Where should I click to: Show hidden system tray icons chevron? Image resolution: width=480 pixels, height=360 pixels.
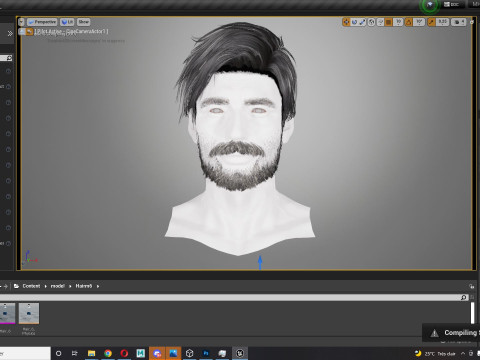coord(463,353)
